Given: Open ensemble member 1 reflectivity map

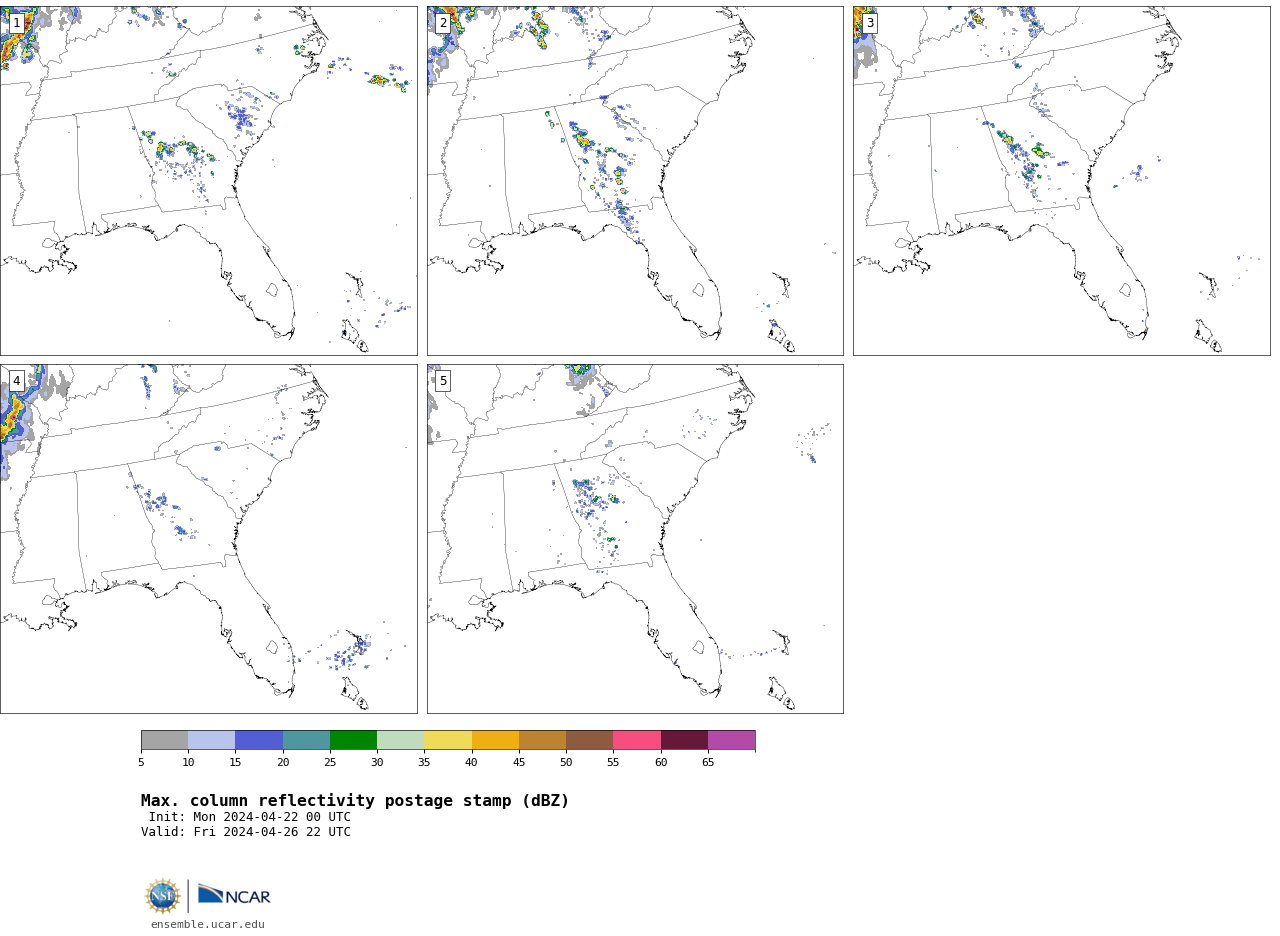Looking at the screenshot, I should (209, 181).
